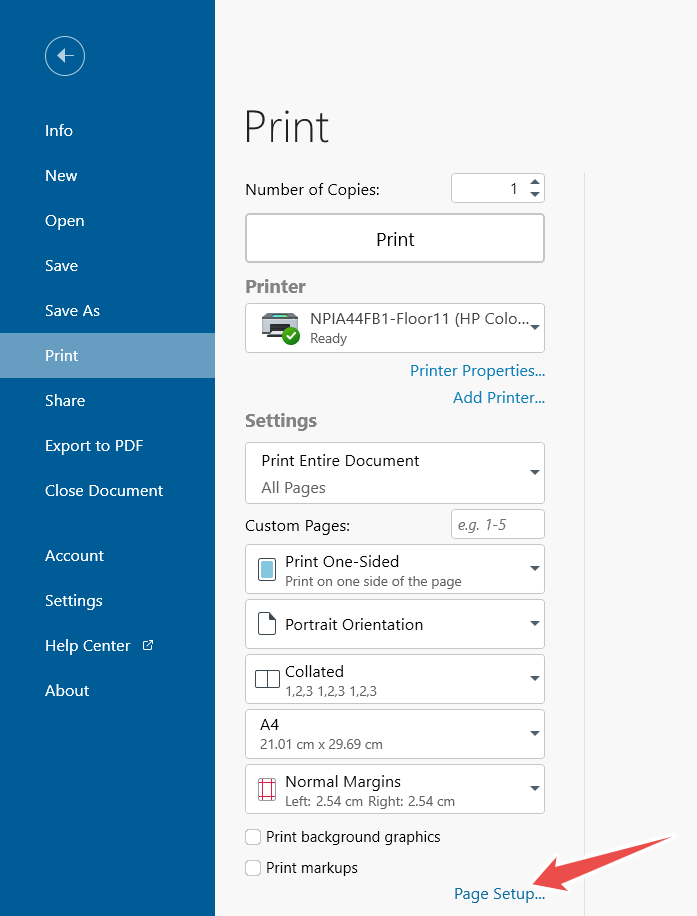Click the Help Center external link icon
The width and height of the screenshot is (697, 916).
click(148, 645)
